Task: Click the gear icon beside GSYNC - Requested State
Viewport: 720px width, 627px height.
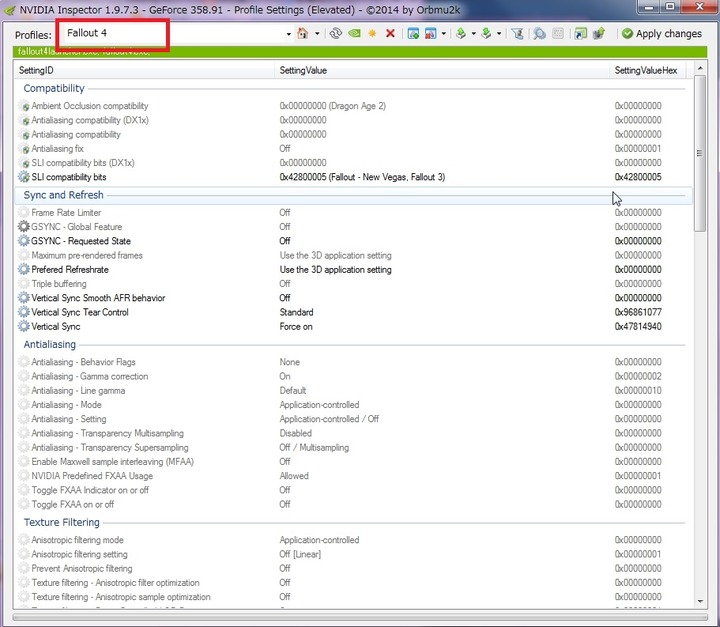Action: coord(23,241)
